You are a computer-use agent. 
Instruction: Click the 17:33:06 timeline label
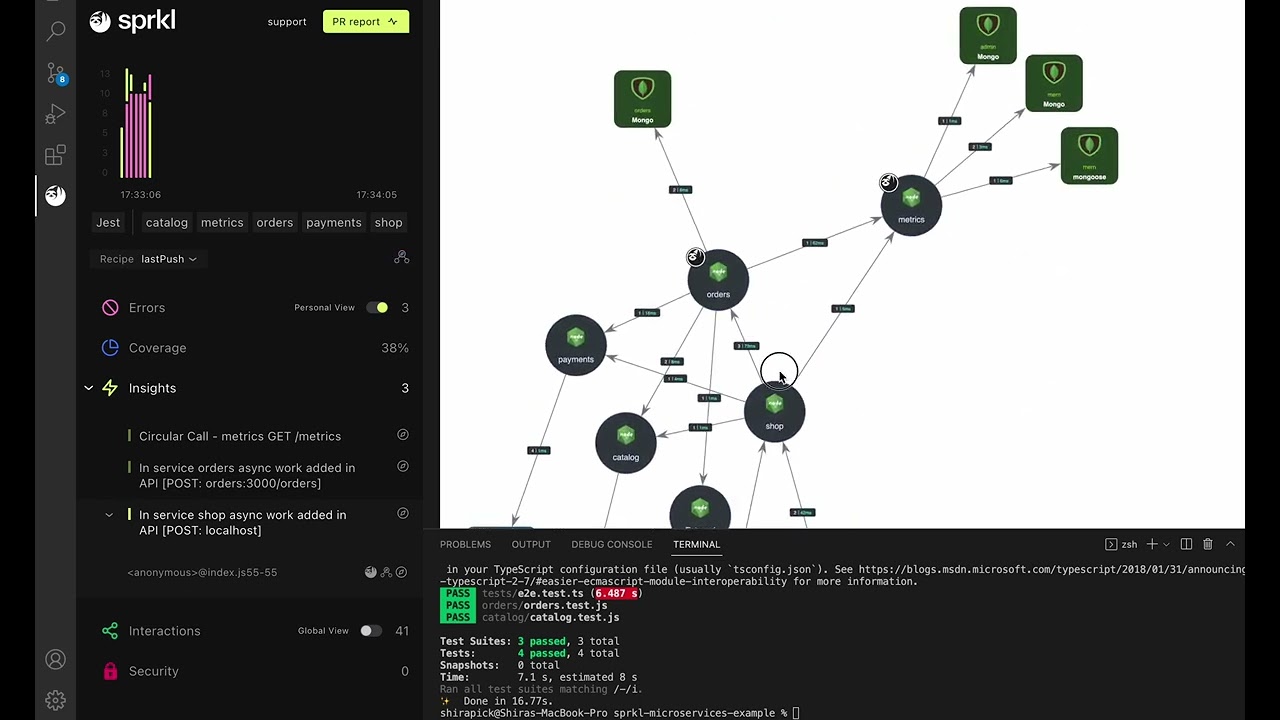pos(141,195)
